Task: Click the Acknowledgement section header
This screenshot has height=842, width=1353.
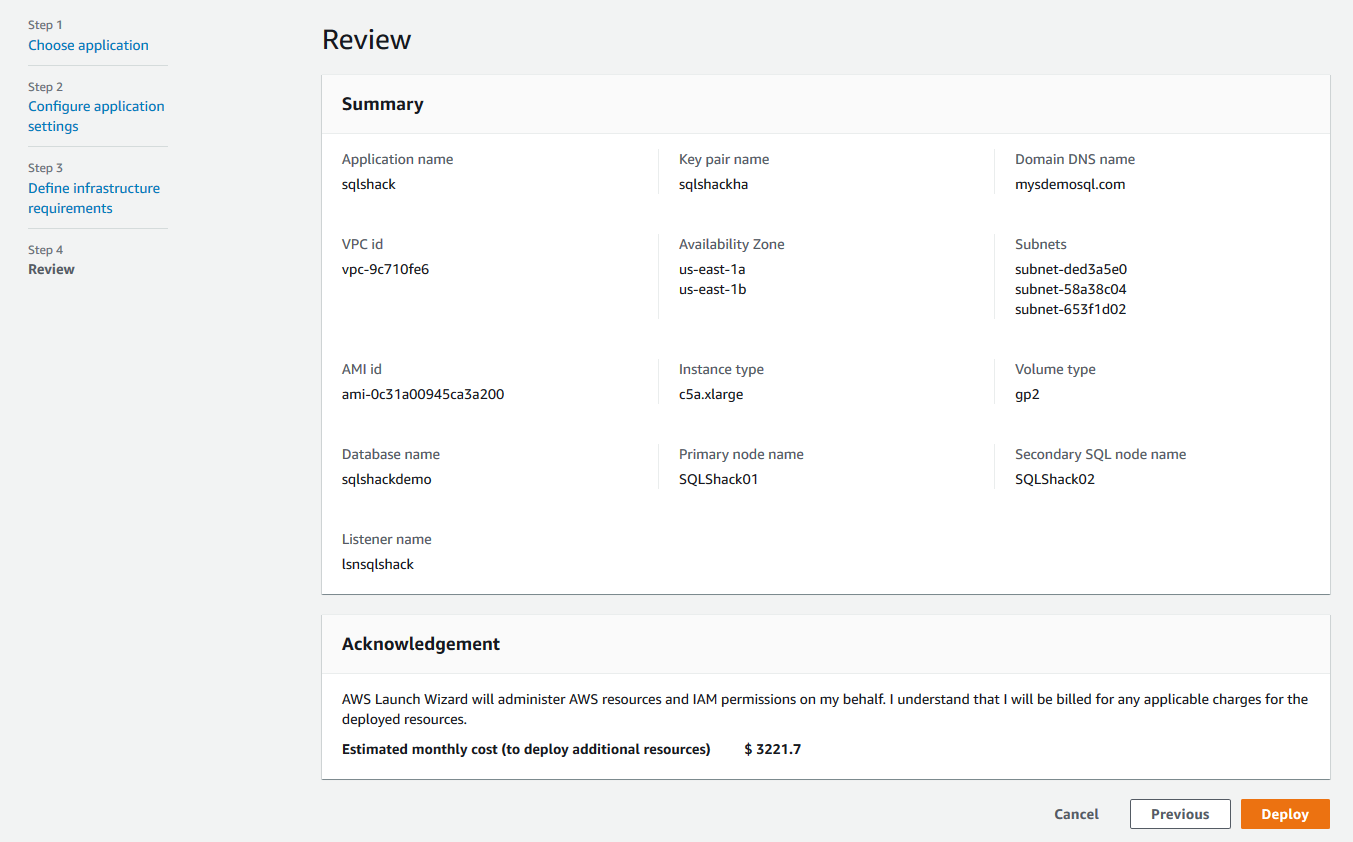Action: [420, 644]
